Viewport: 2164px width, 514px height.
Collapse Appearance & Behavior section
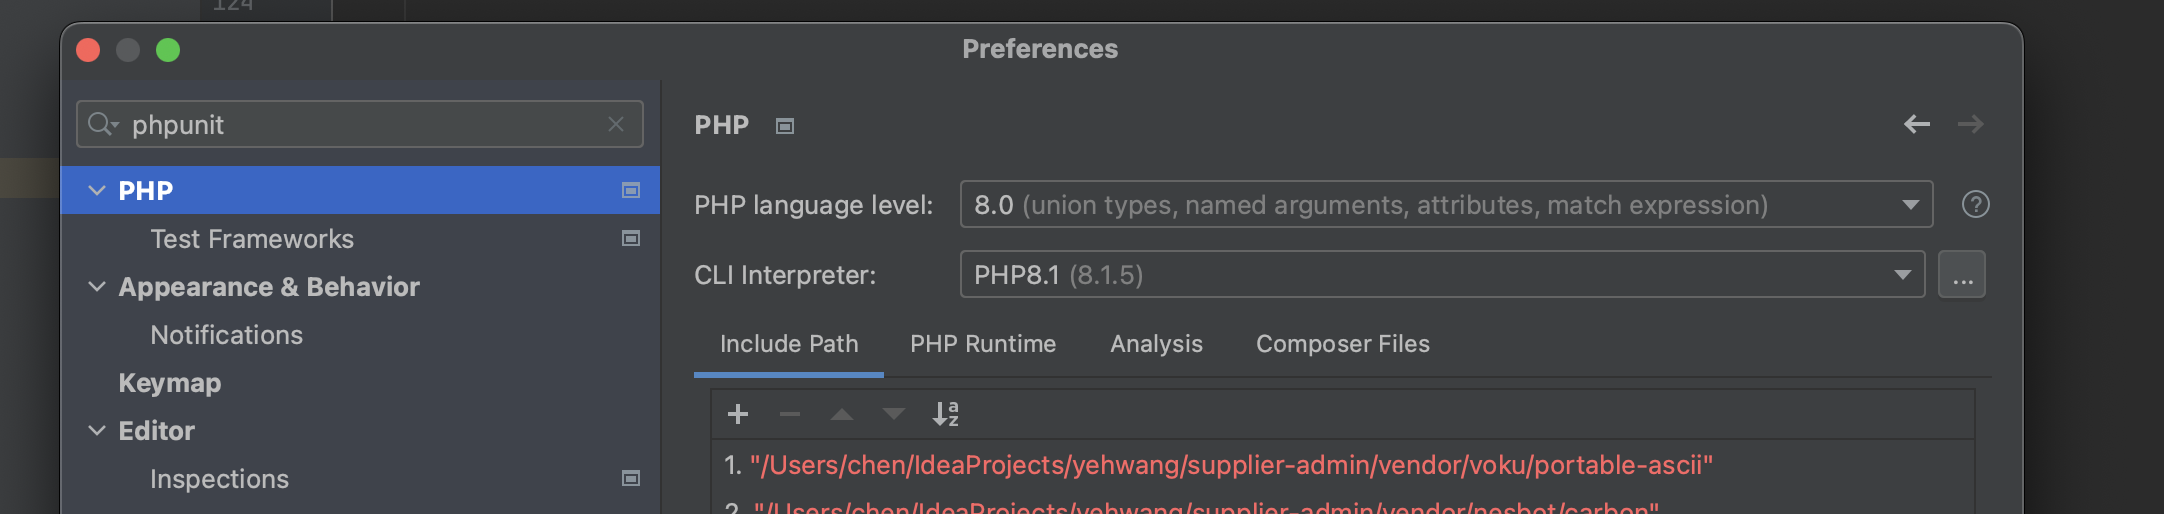(97, 287)
